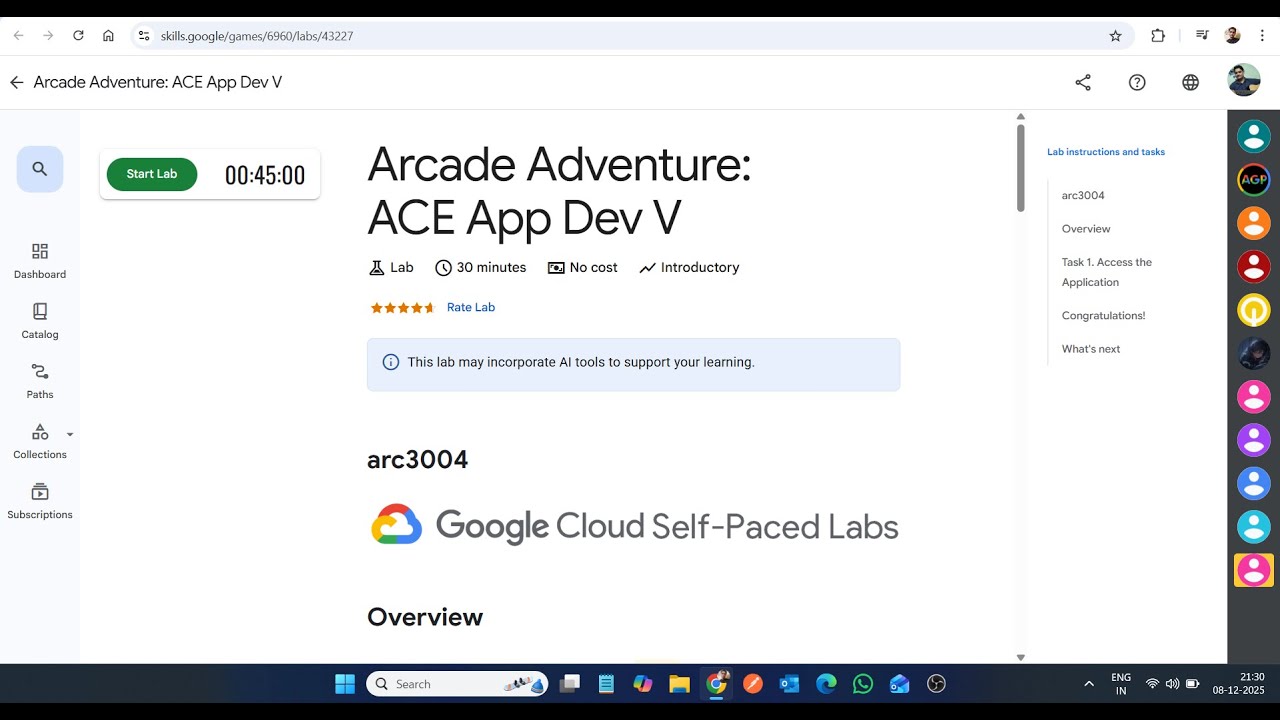
Task: Open the Dashboard section
Action: coord(40,261)
